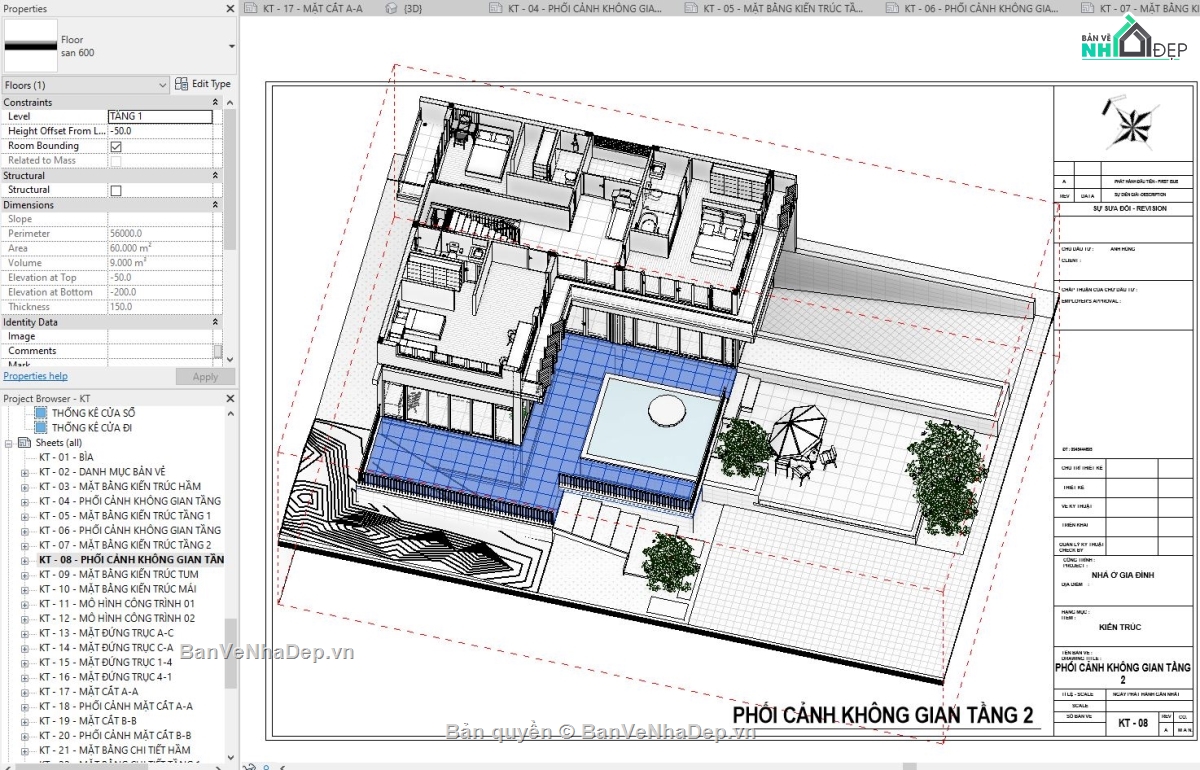1200x770 pixels.
Task: Select sheet KT - 05 - MẶT BẰNG KIẾN TRÚC TẦNG 1
Action: tap(125, 516)
